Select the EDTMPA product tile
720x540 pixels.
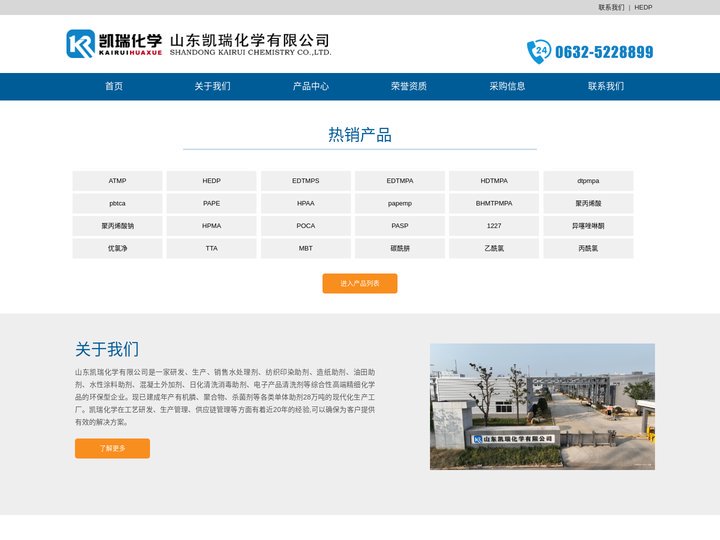coord(400,181)
